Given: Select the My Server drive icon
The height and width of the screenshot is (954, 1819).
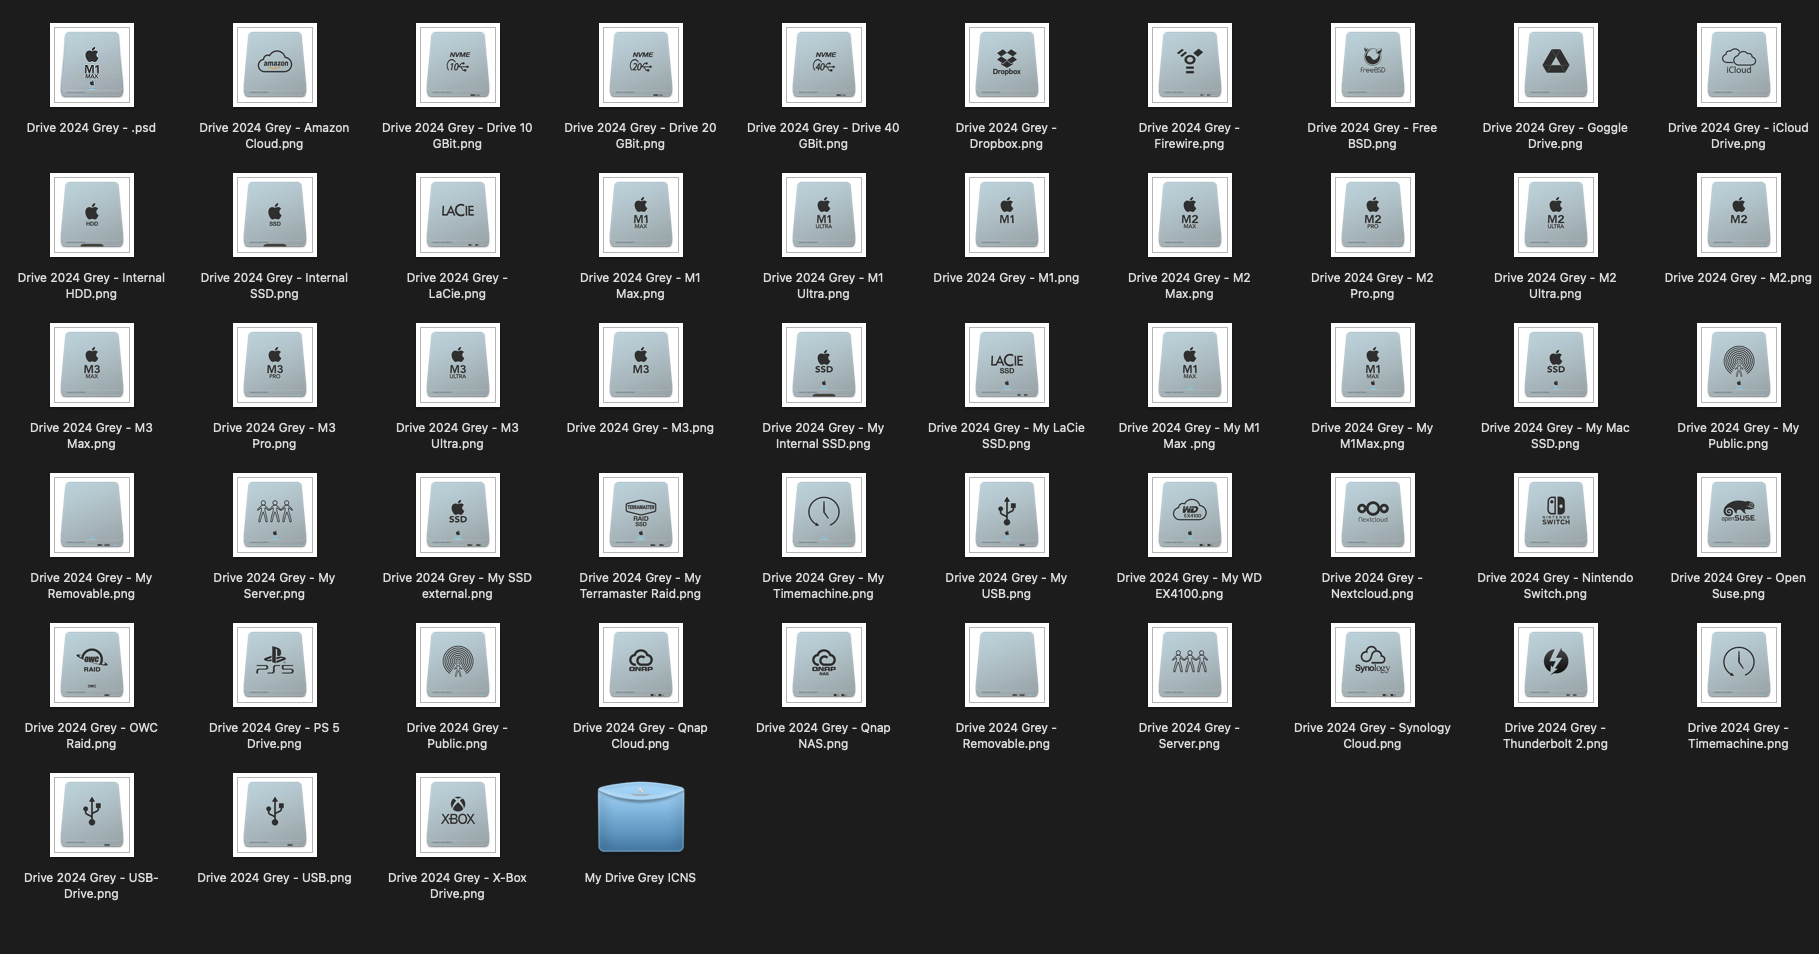Looking at the screenshot, I should 274,515.
